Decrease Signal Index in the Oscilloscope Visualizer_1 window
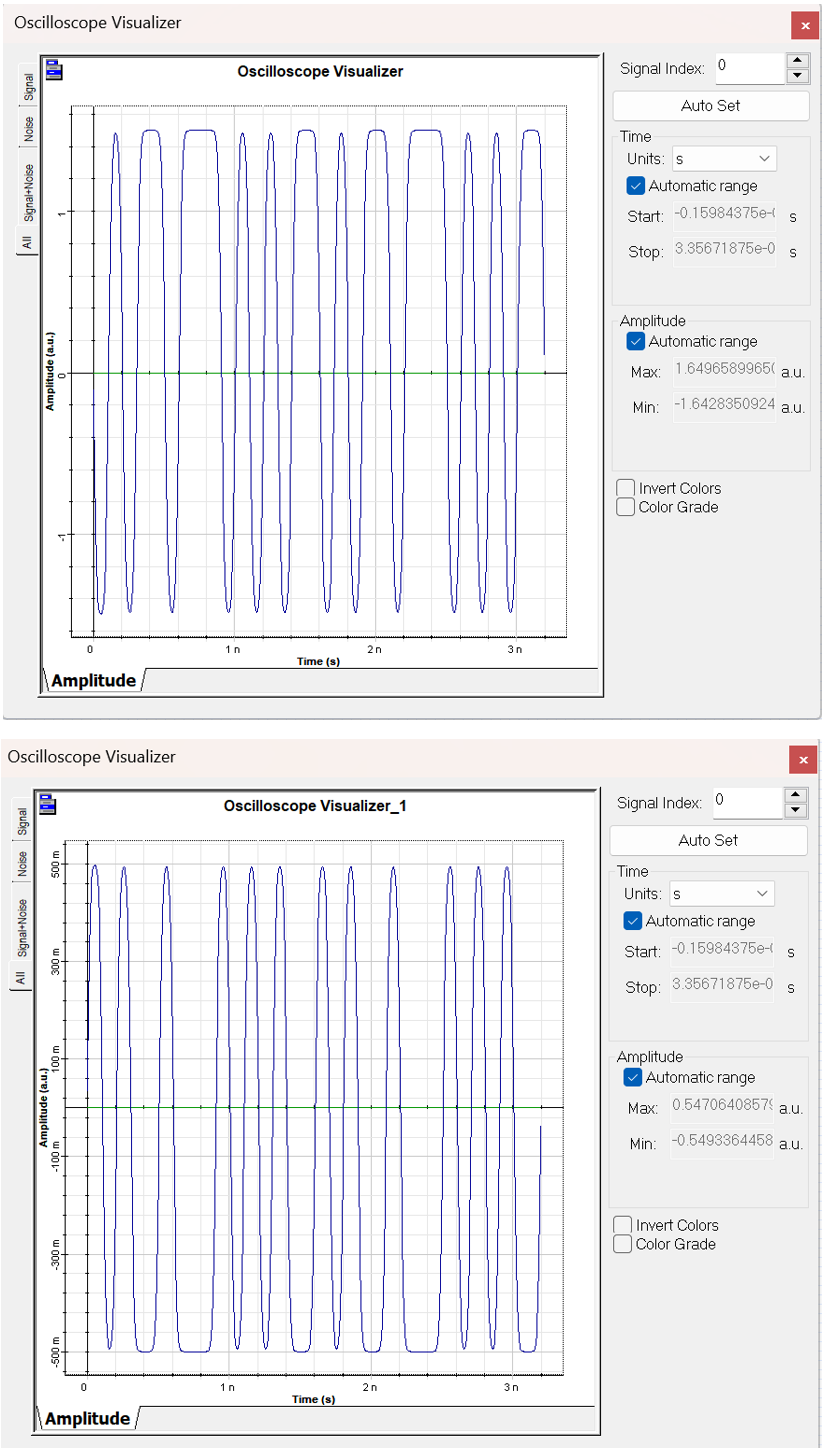The height and width of the screenshot is (1450, 824). click(x=796, y=811)
